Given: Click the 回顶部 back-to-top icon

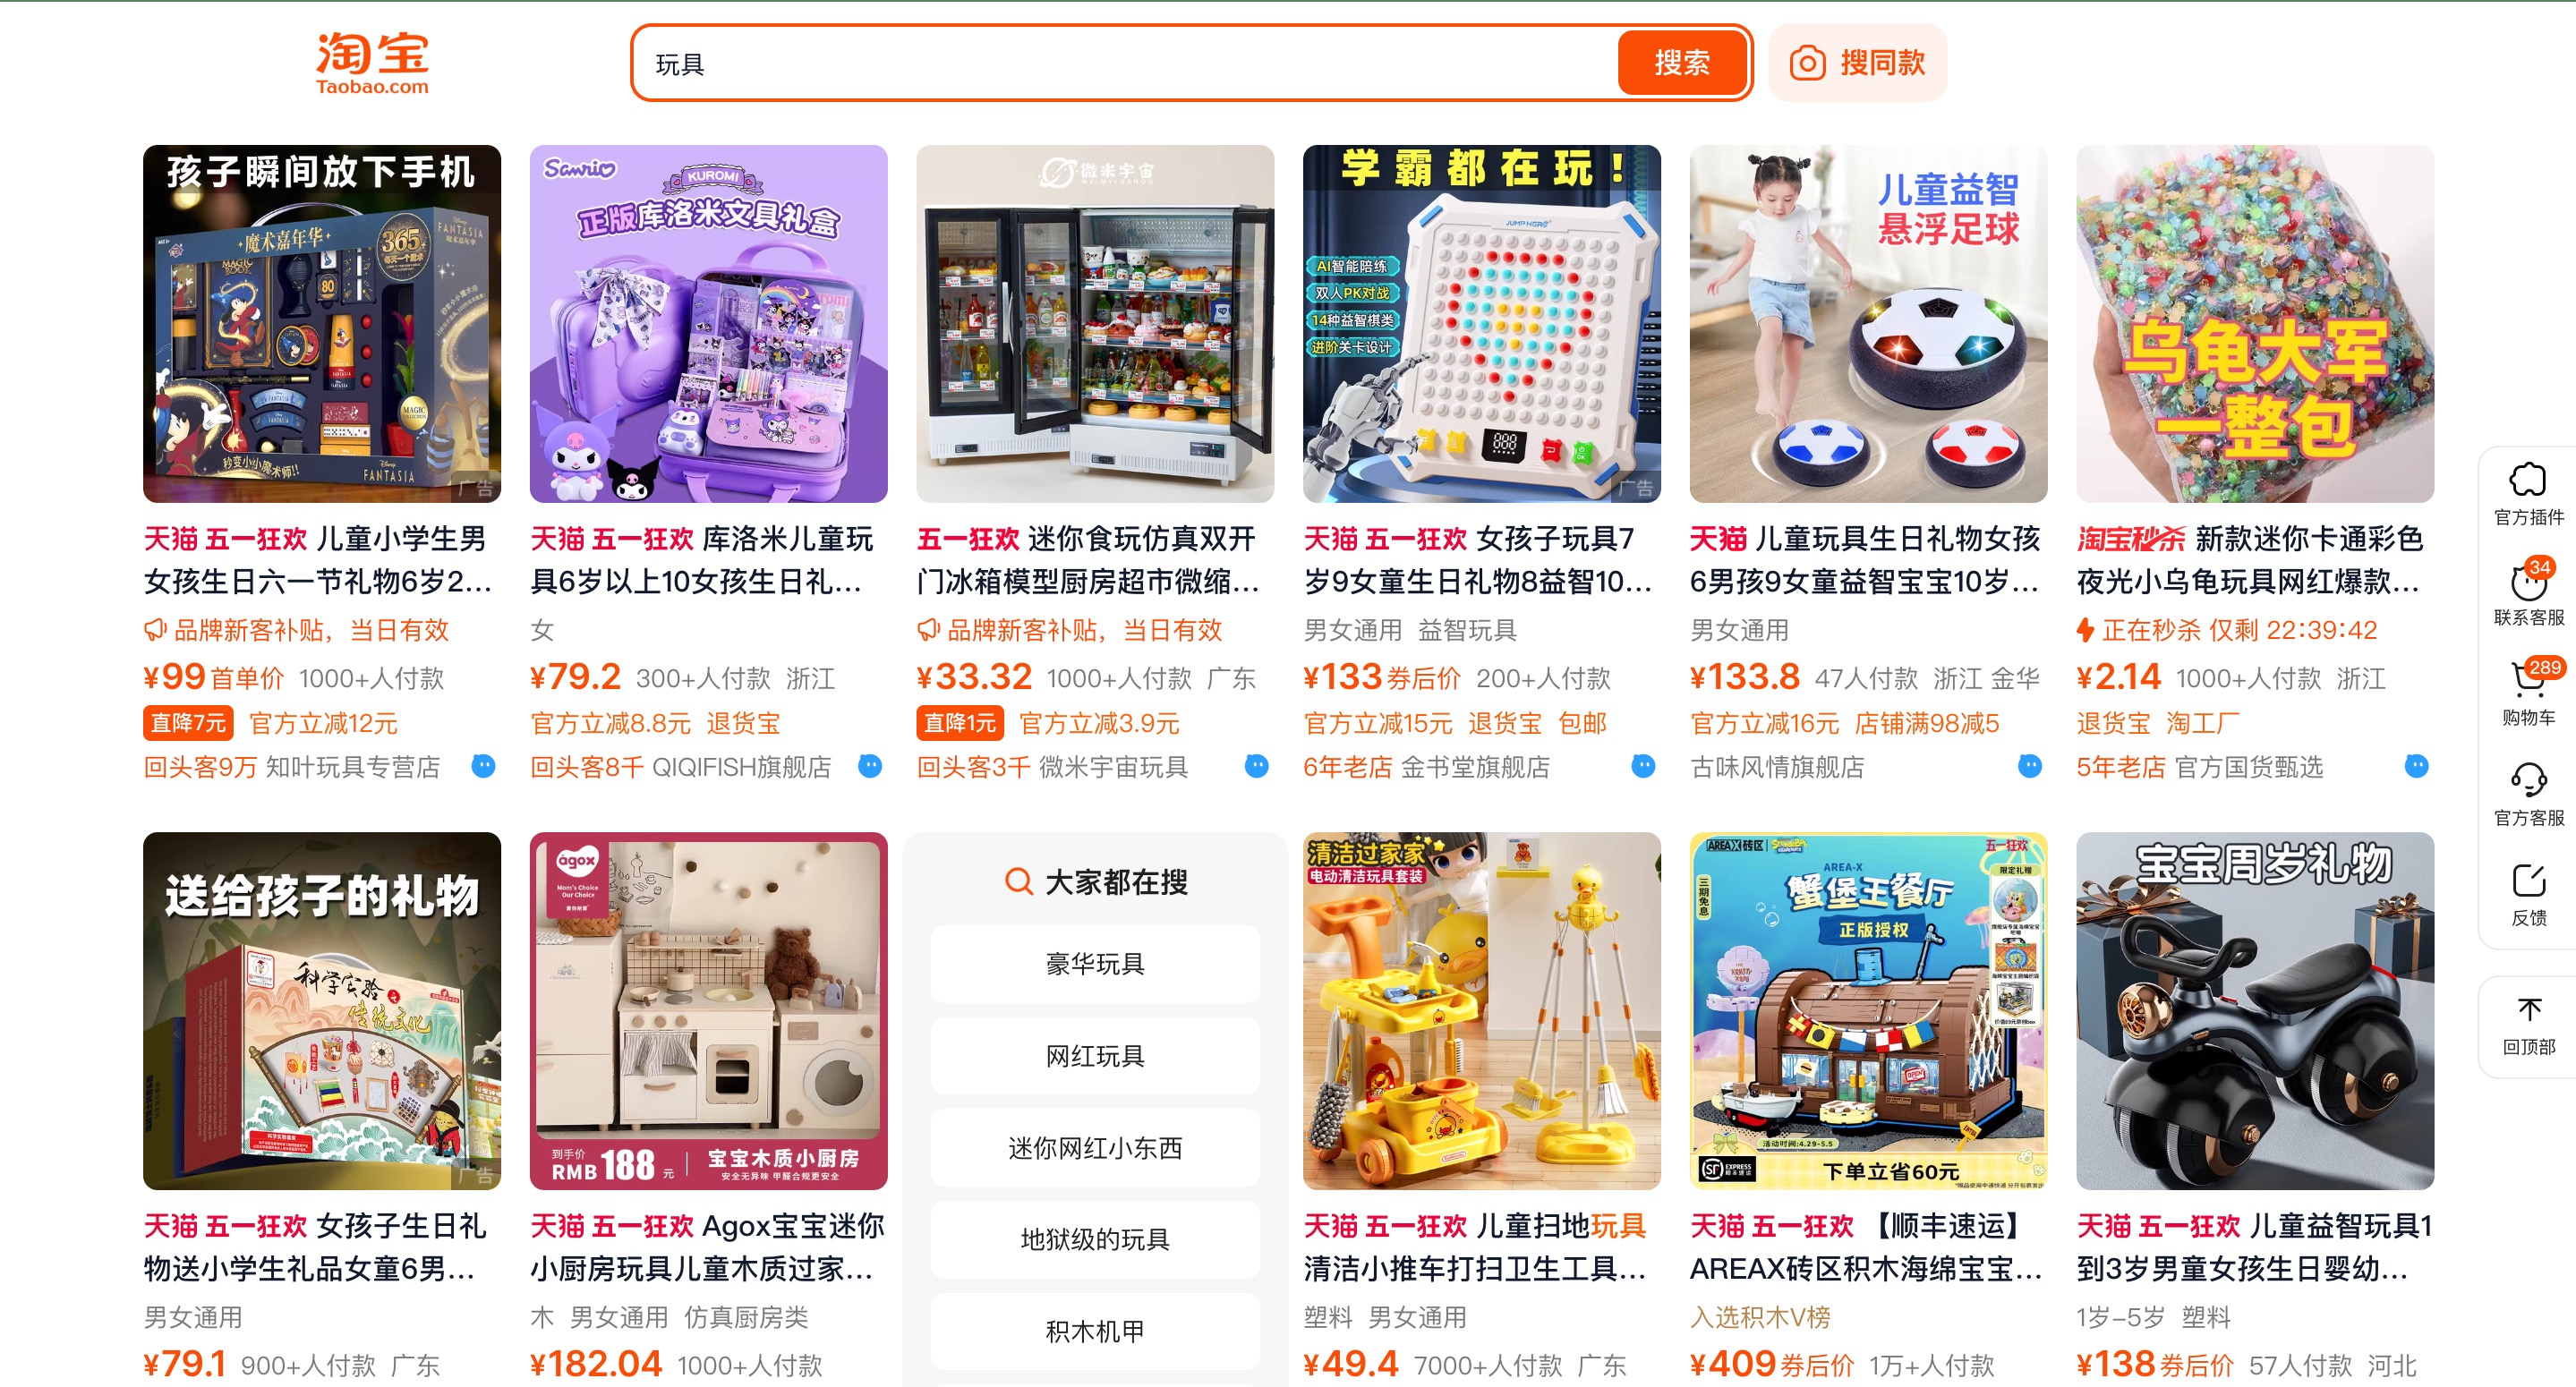Looking at the screenshot, I should click(x=2529, y=1009).
